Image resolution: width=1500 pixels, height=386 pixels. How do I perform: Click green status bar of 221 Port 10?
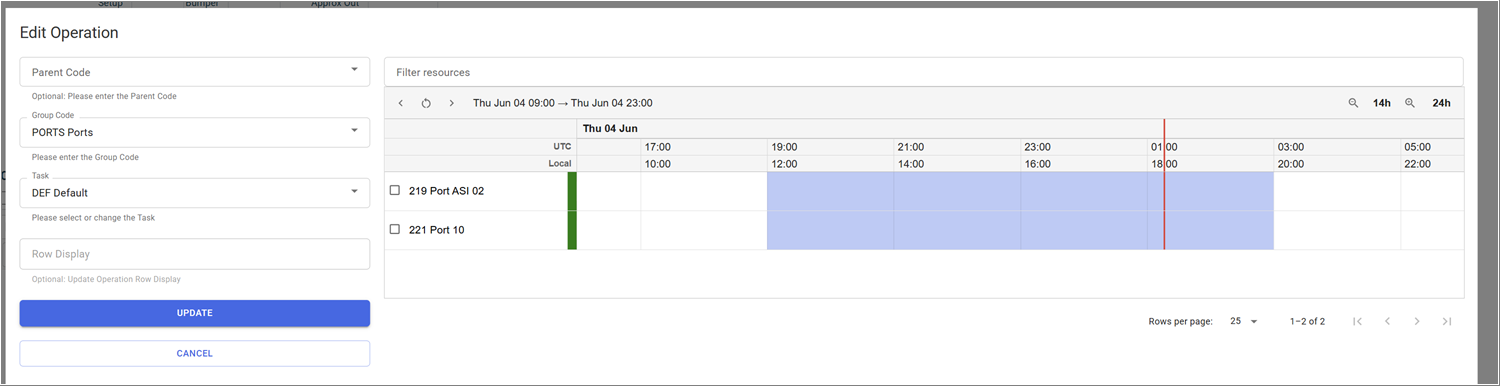click(572, 230)
